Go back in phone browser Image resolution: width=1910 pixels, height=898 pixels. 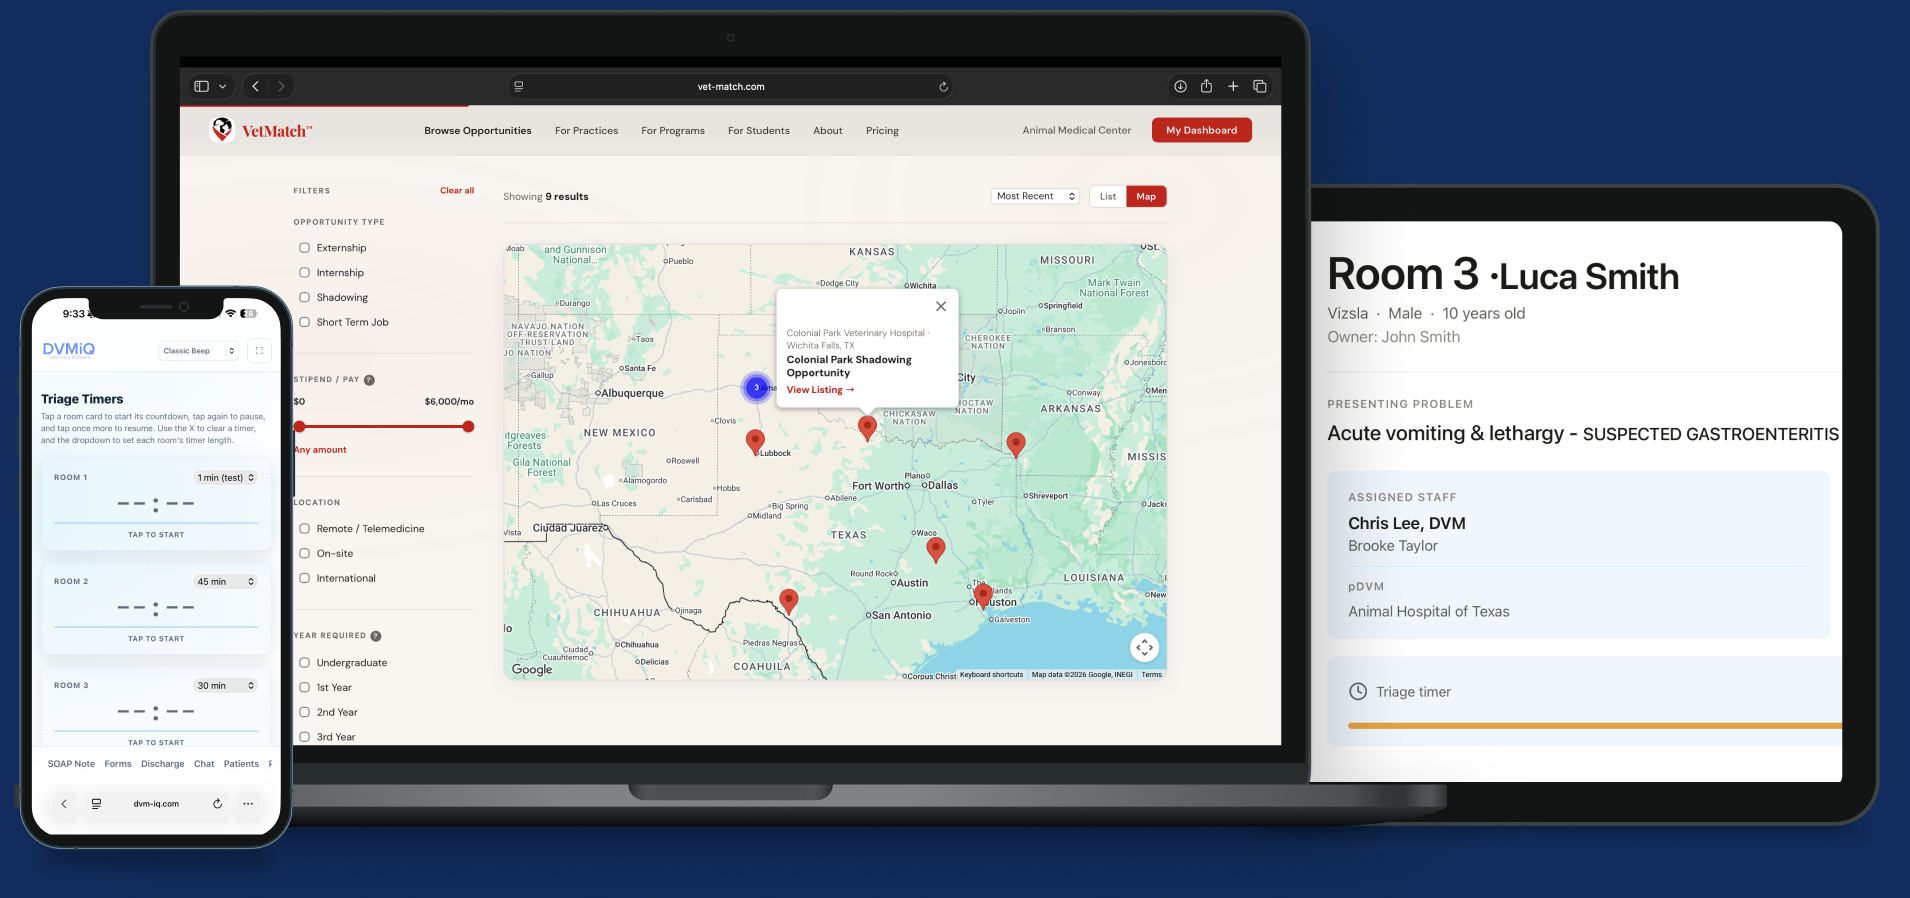point(64,804)
